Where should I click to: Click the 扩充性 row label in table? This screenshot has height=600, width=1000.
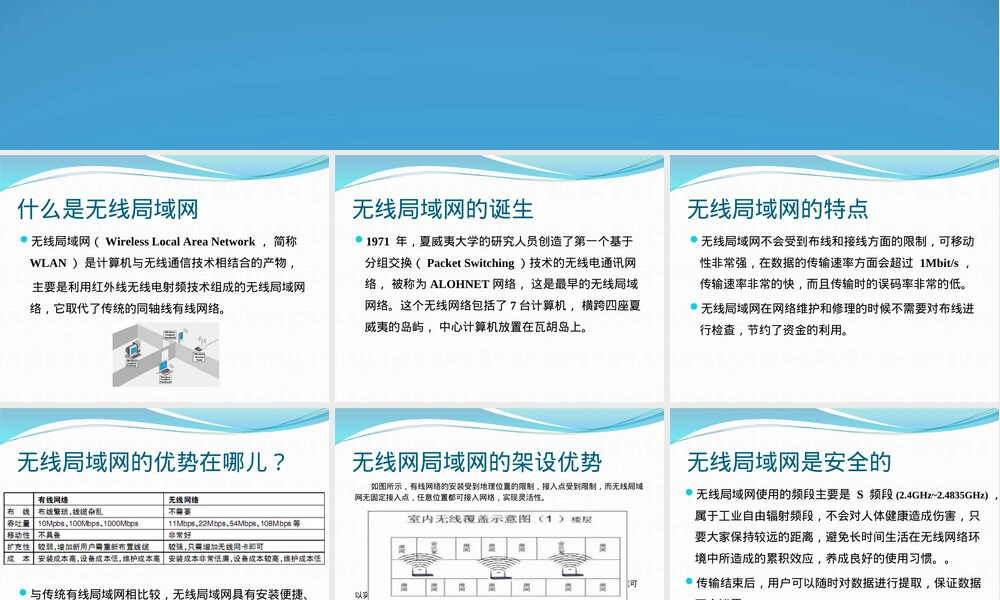pyautogui.click(x=18, y=546)
